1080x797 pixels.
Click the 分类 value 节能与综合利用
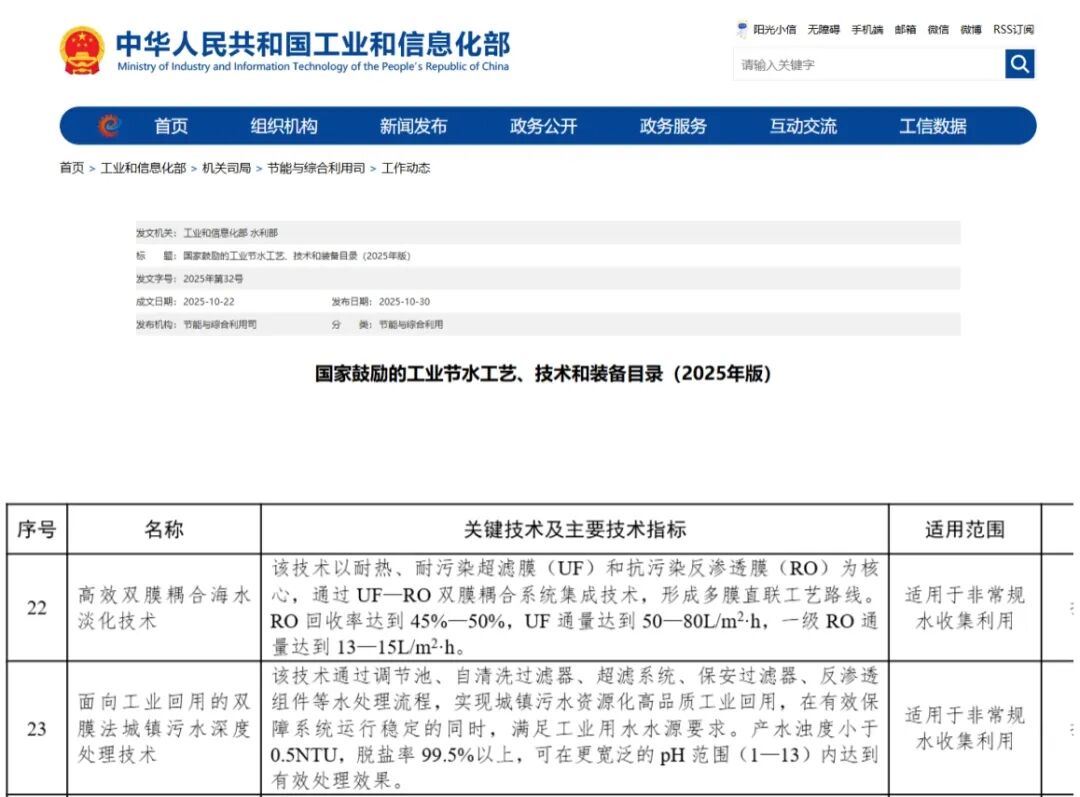coord(411,324)
